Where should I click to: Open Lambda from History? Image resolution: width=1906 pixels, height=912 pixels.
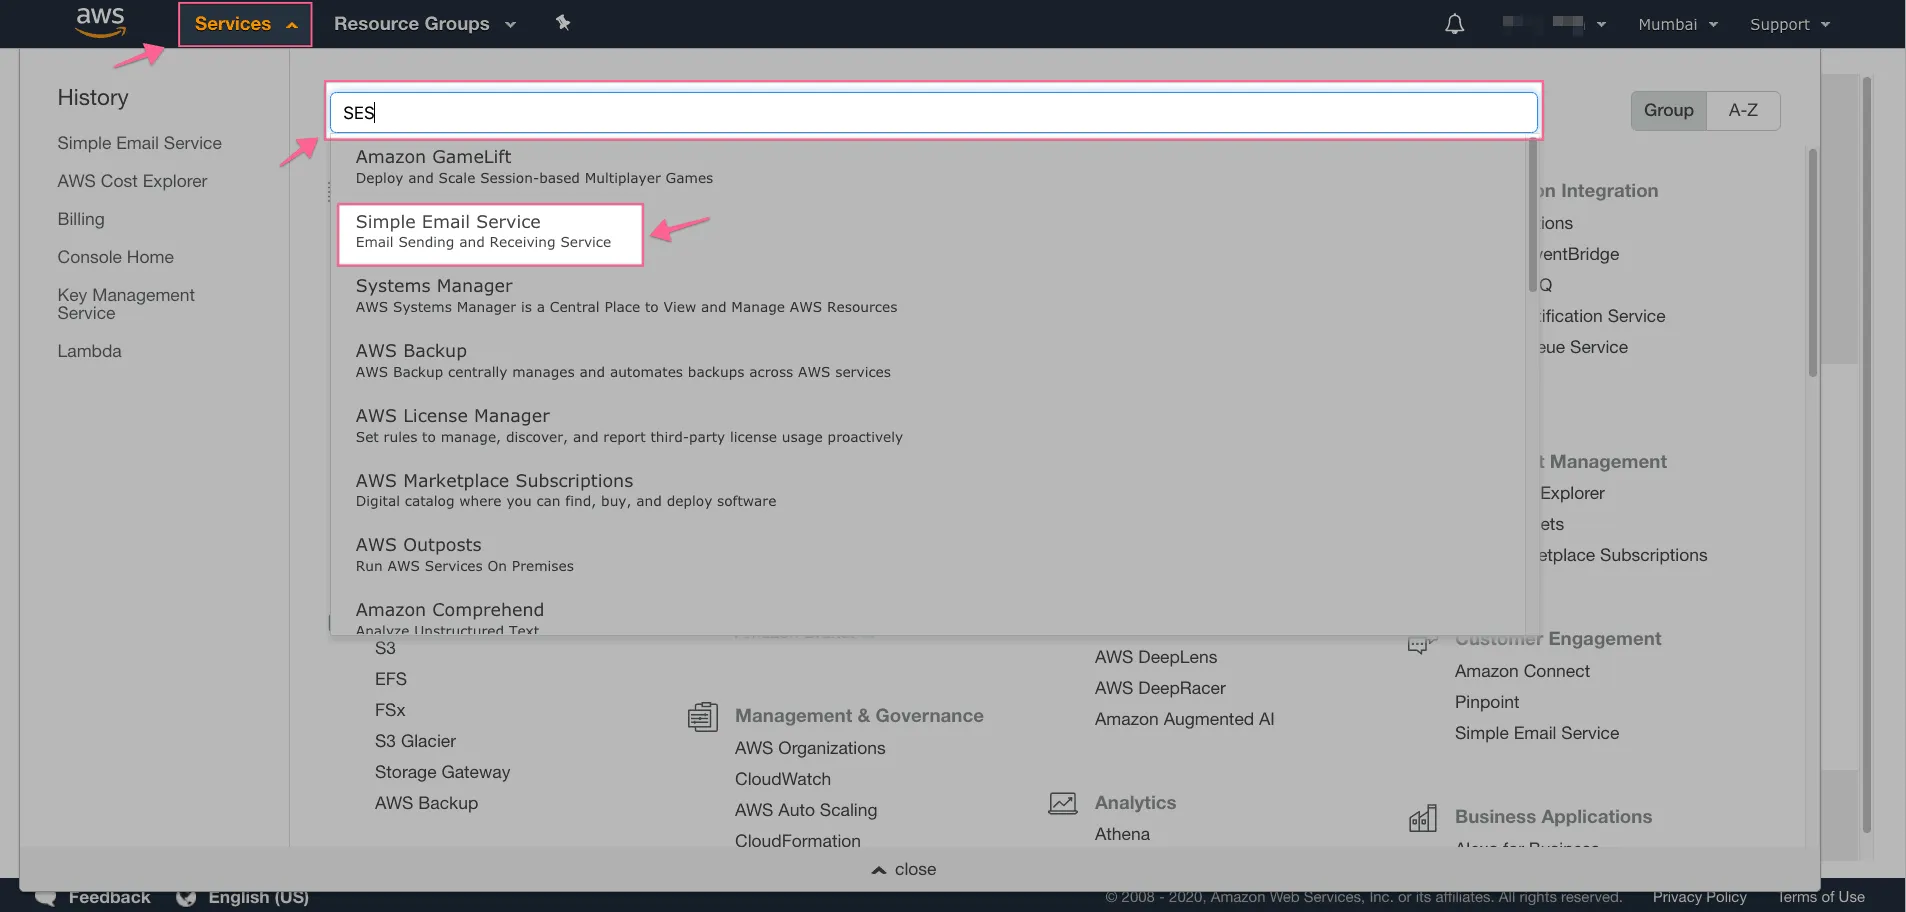89,351
